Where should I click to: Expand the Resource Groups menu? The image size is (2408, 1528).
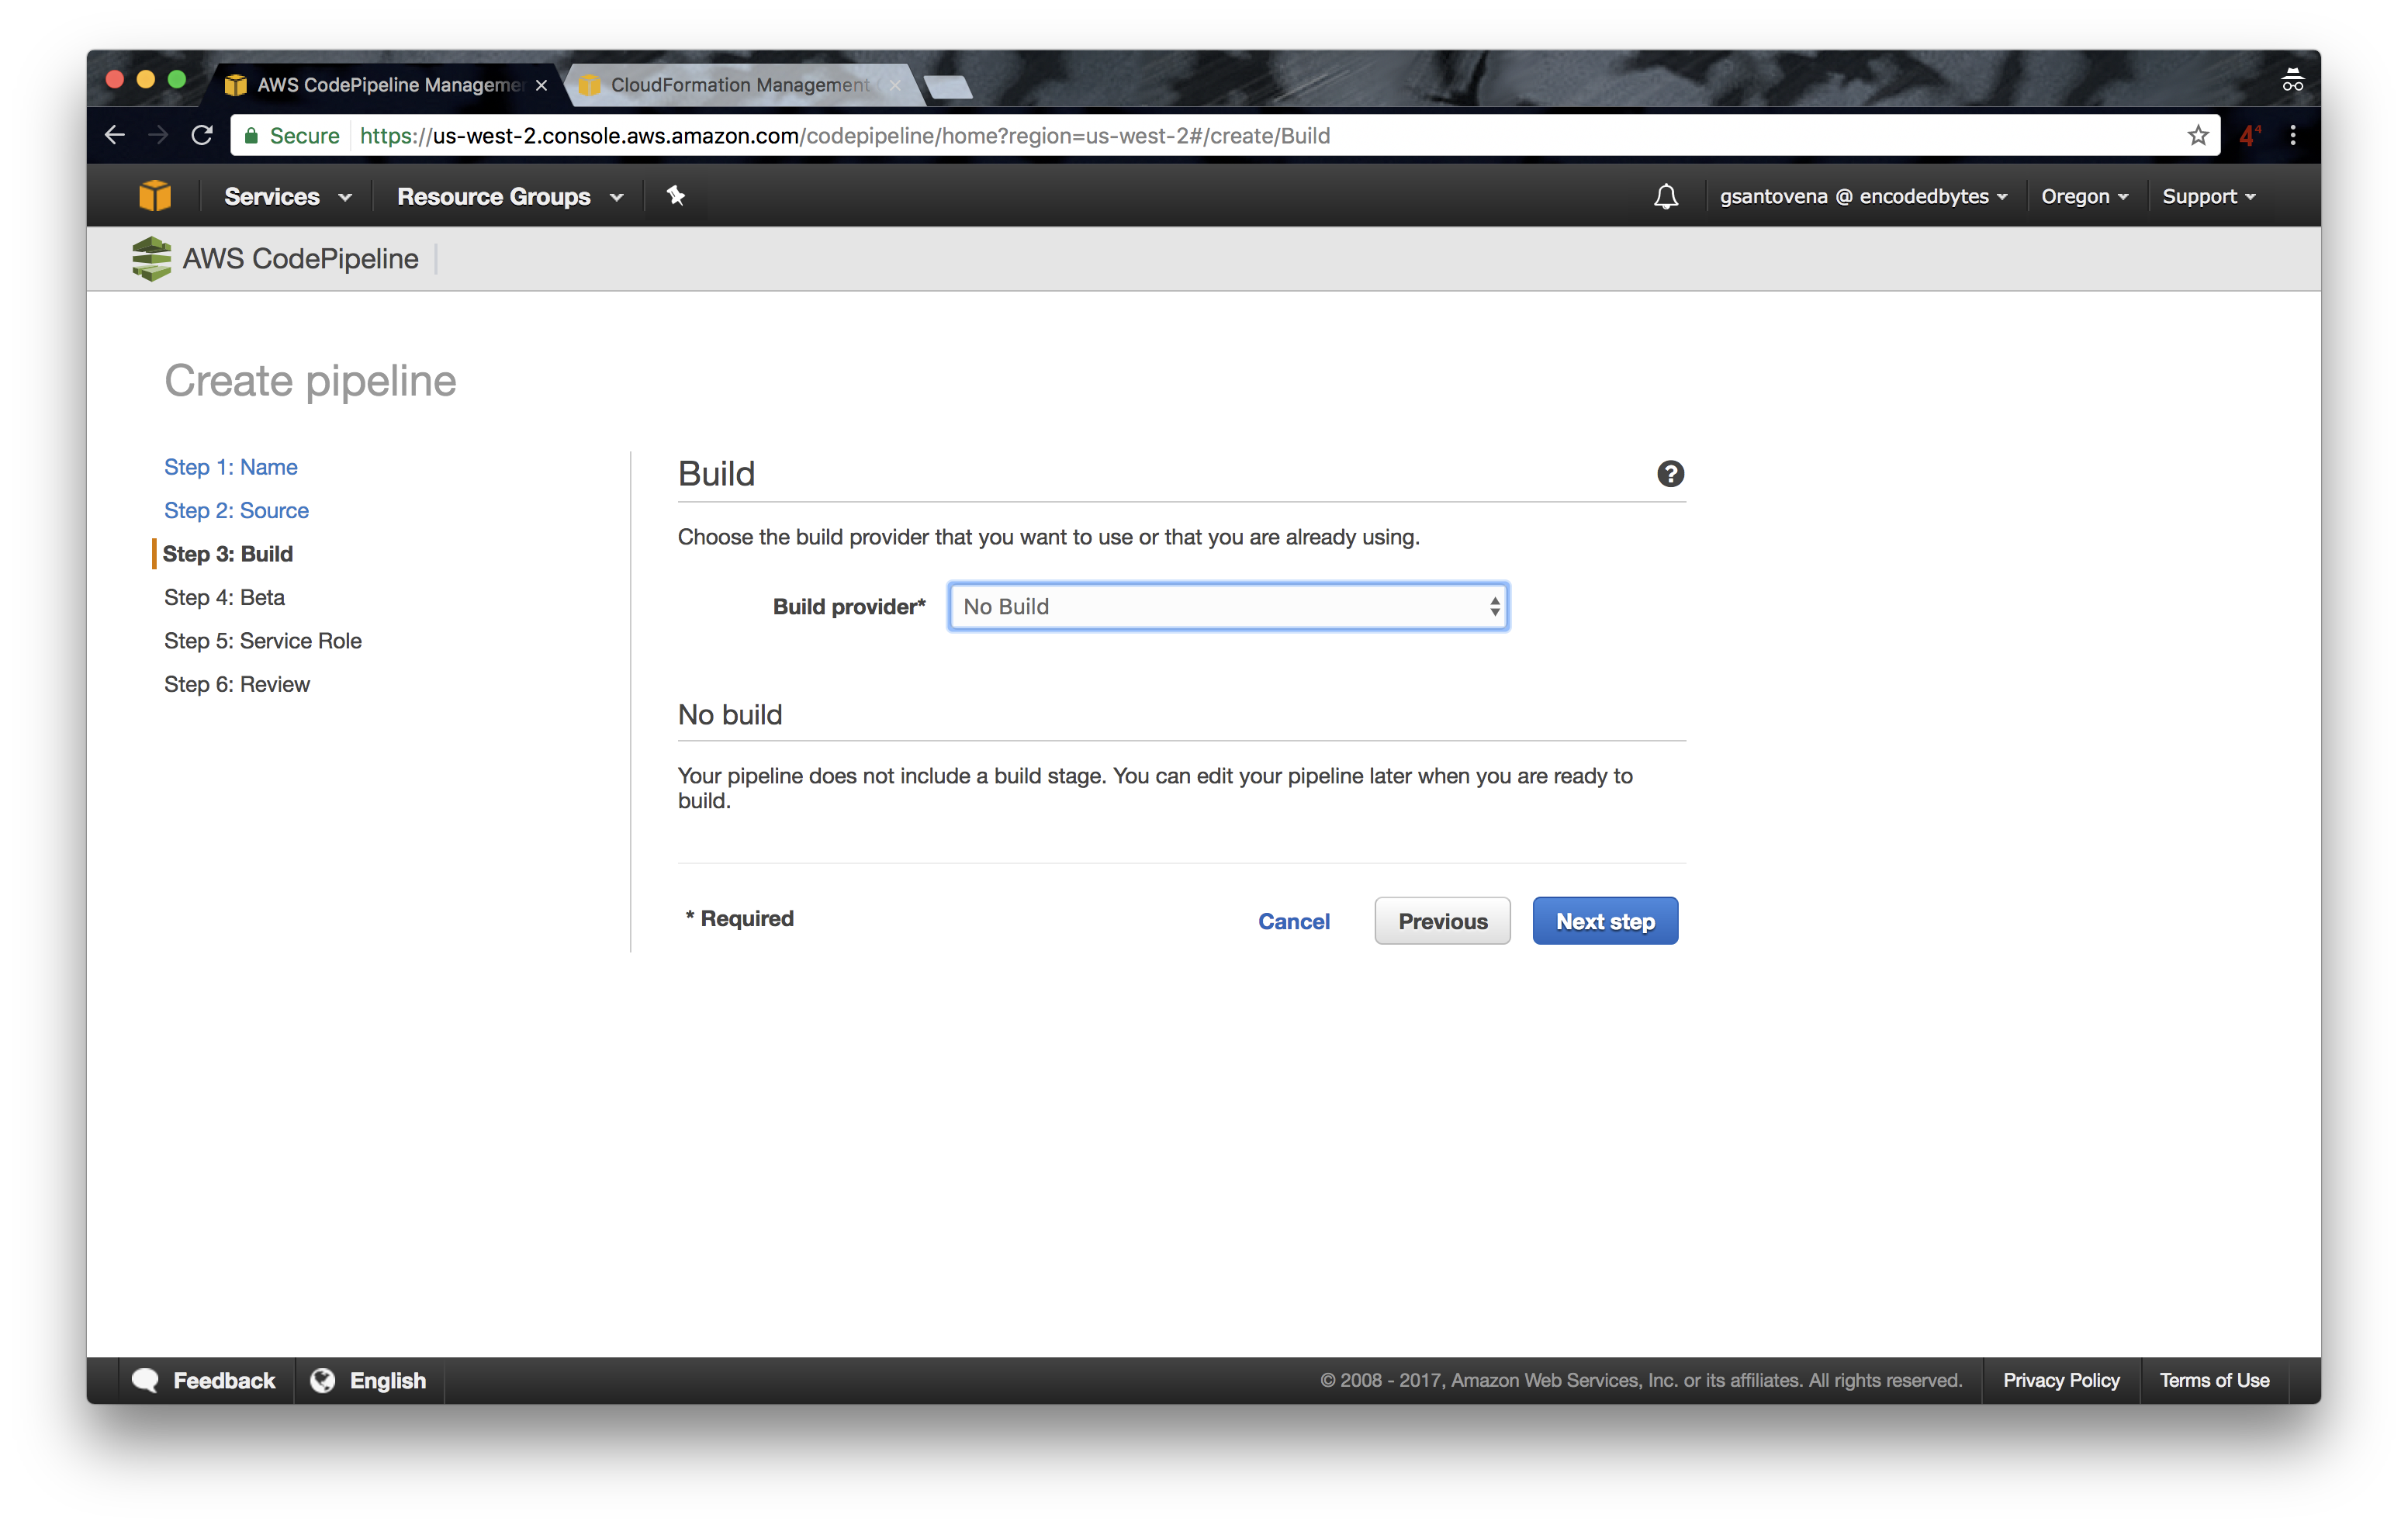(x=510, y=197)
